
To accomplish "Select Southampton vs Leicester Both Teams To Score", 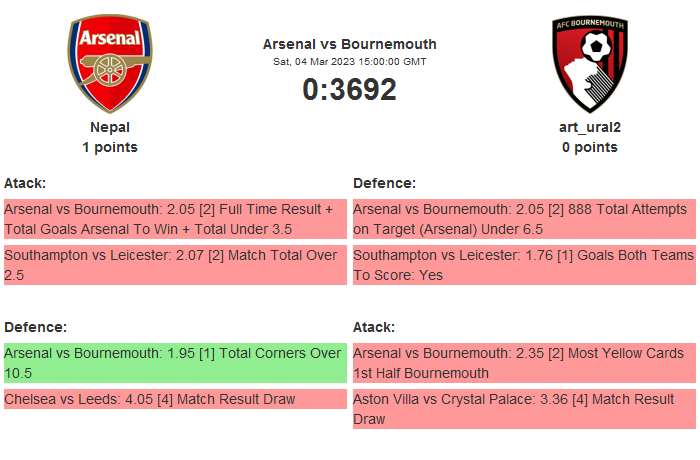I will pyautogui.click(x=524, y=265).
